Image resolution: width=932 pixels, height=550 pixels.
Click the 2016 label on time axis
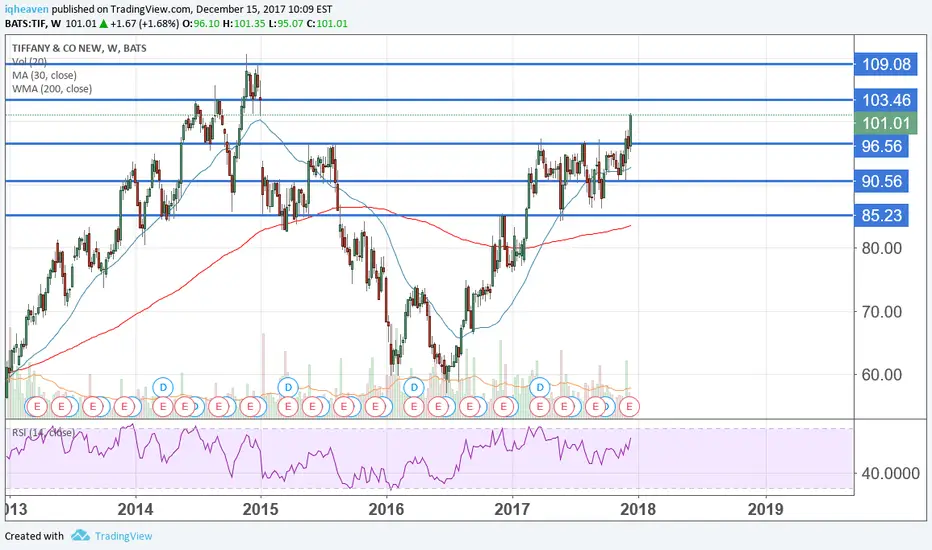(x=386, y=509)
